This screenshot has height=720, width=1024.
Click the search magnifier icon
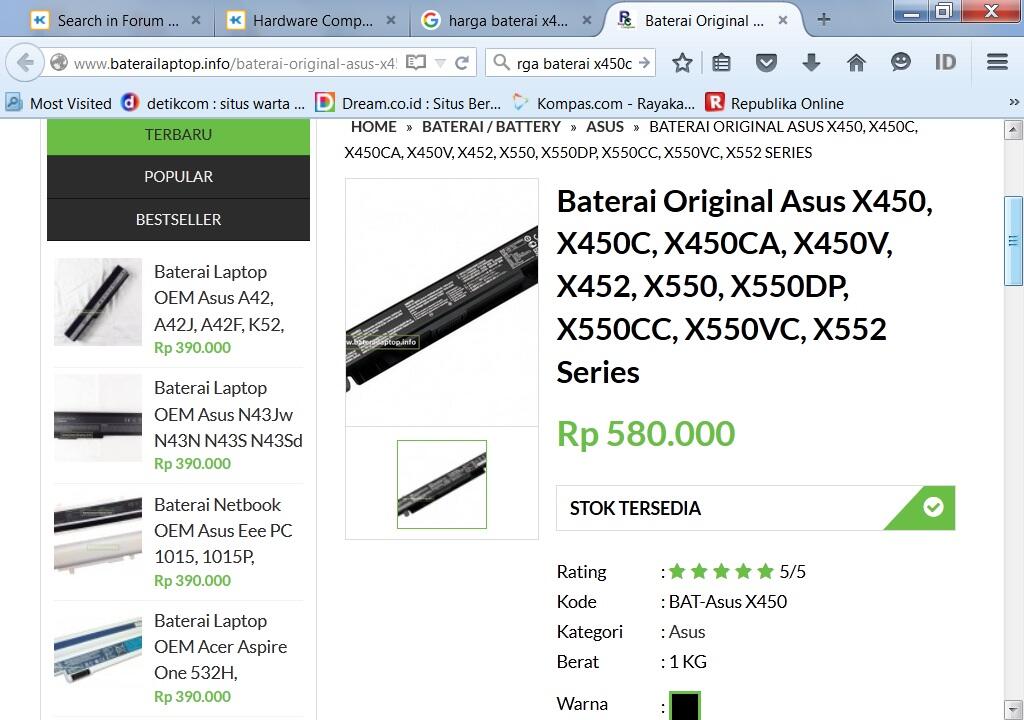click(501, 63)
